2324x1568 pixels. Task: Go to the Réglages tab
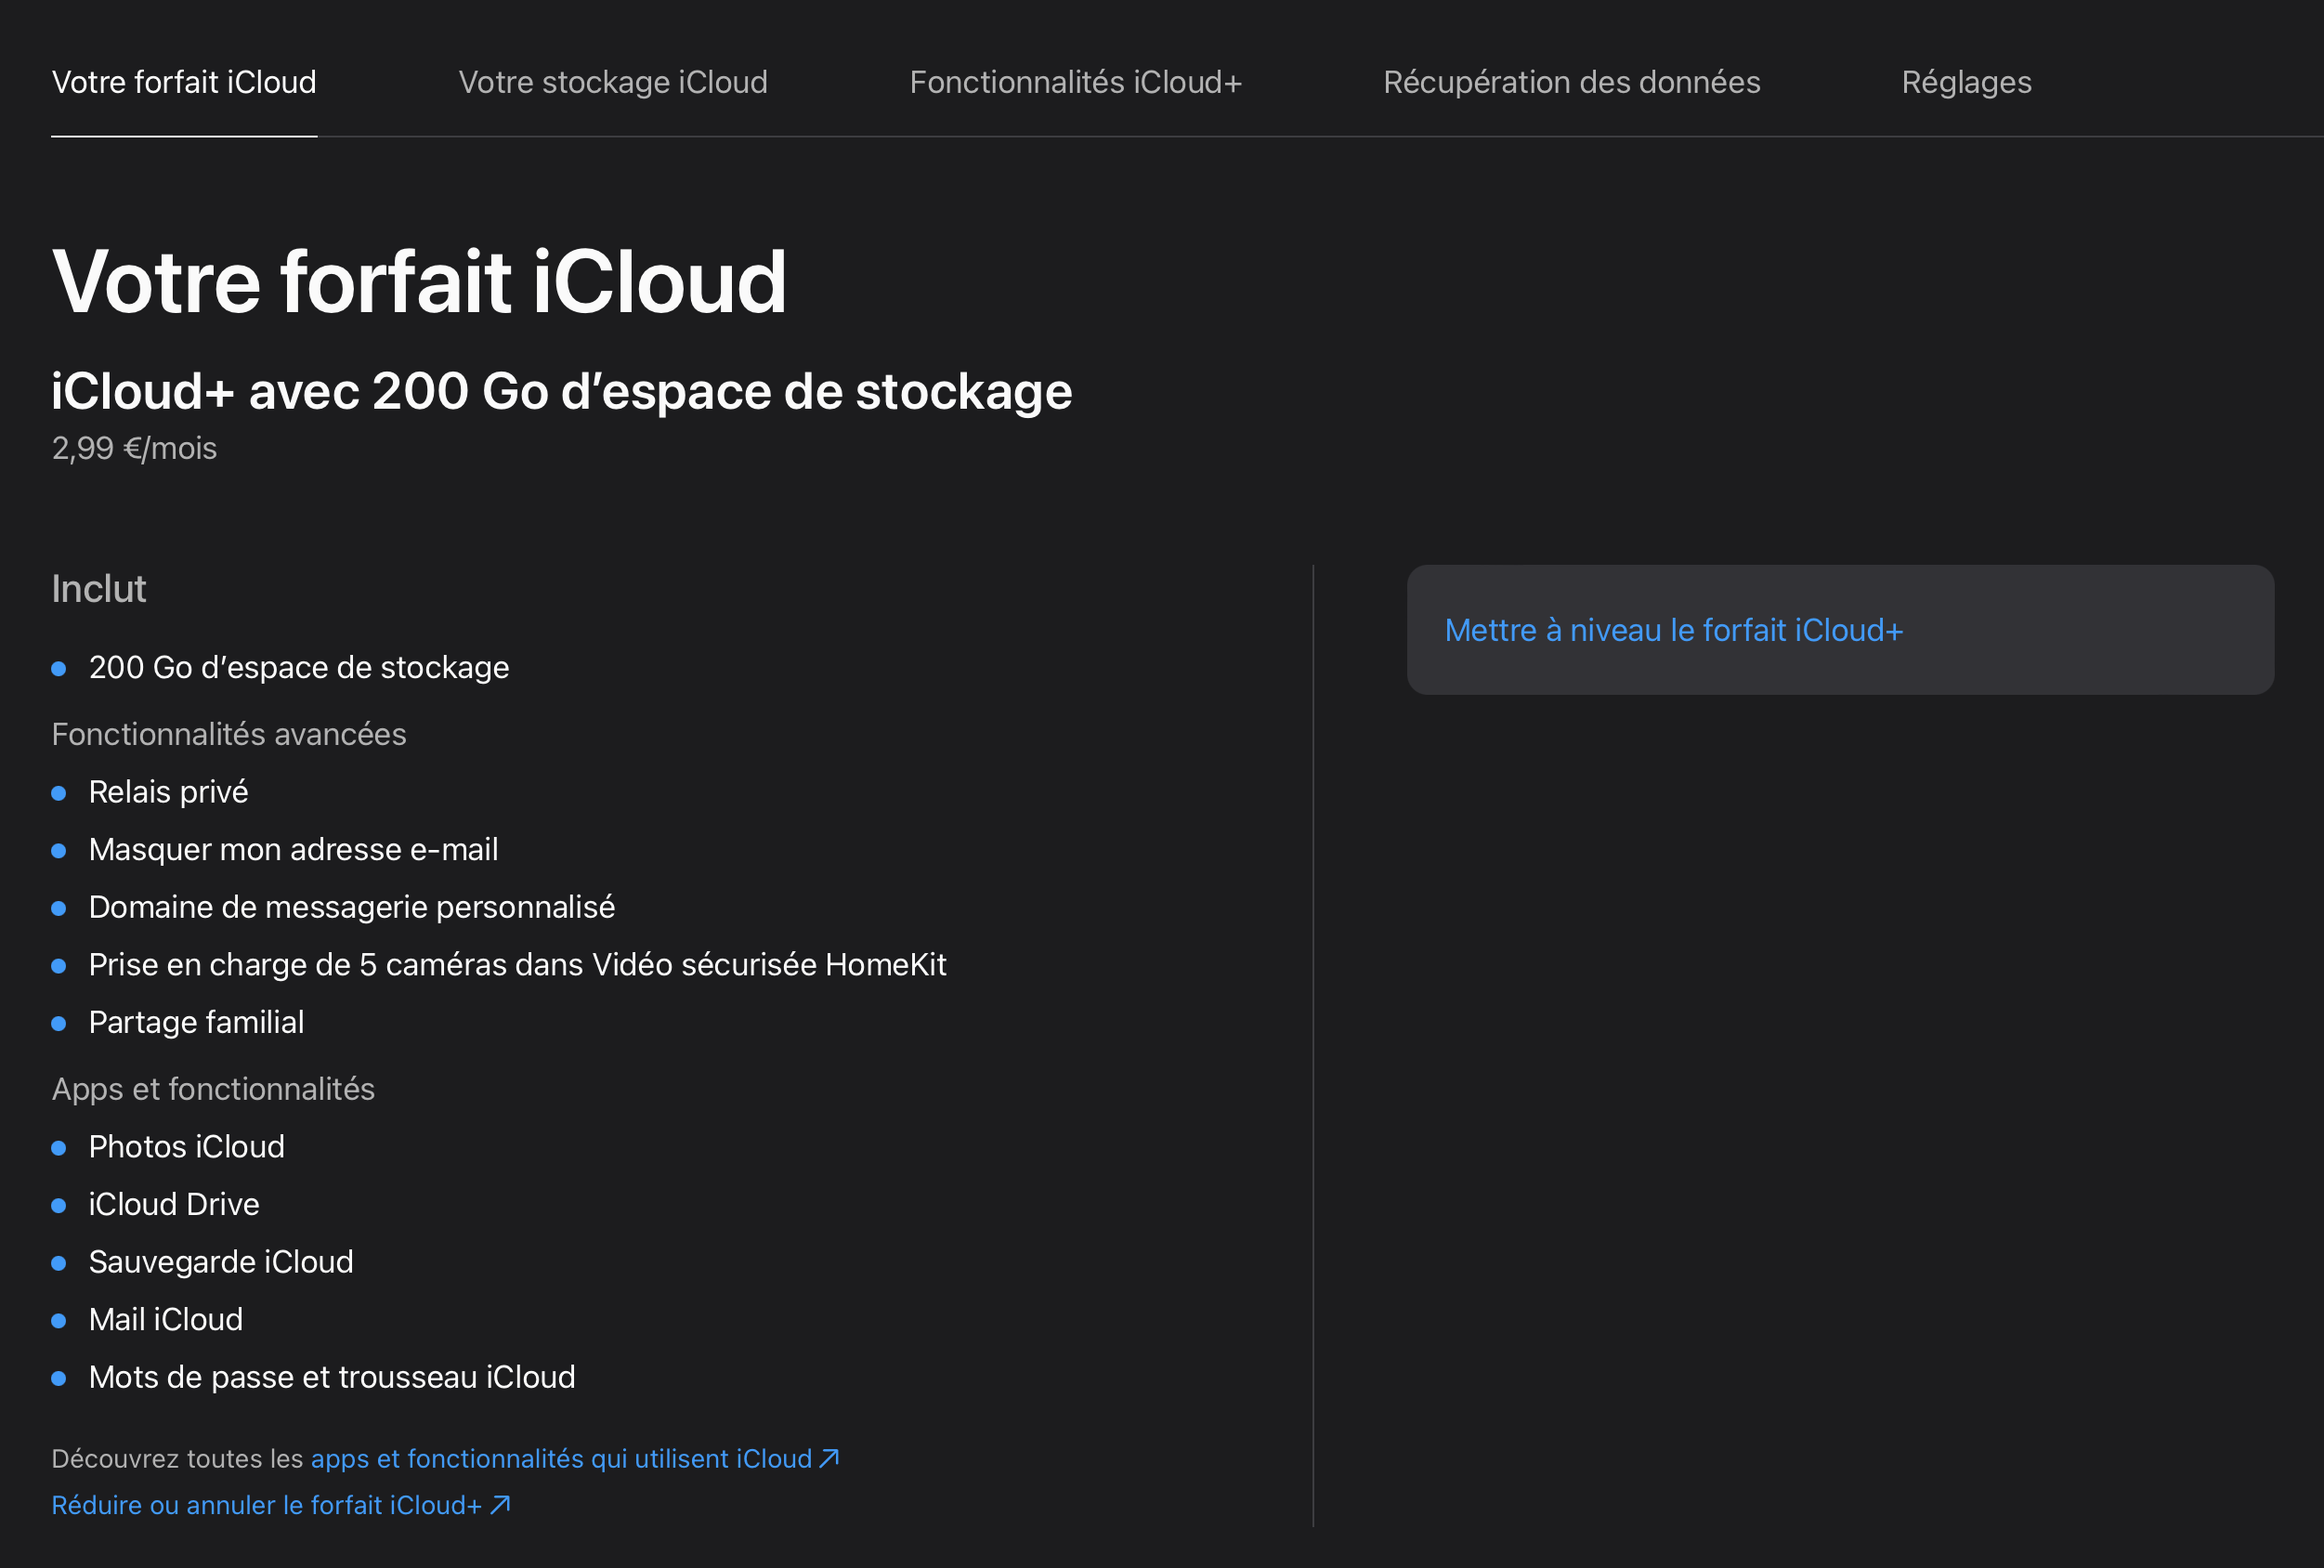coord(1966,82)
